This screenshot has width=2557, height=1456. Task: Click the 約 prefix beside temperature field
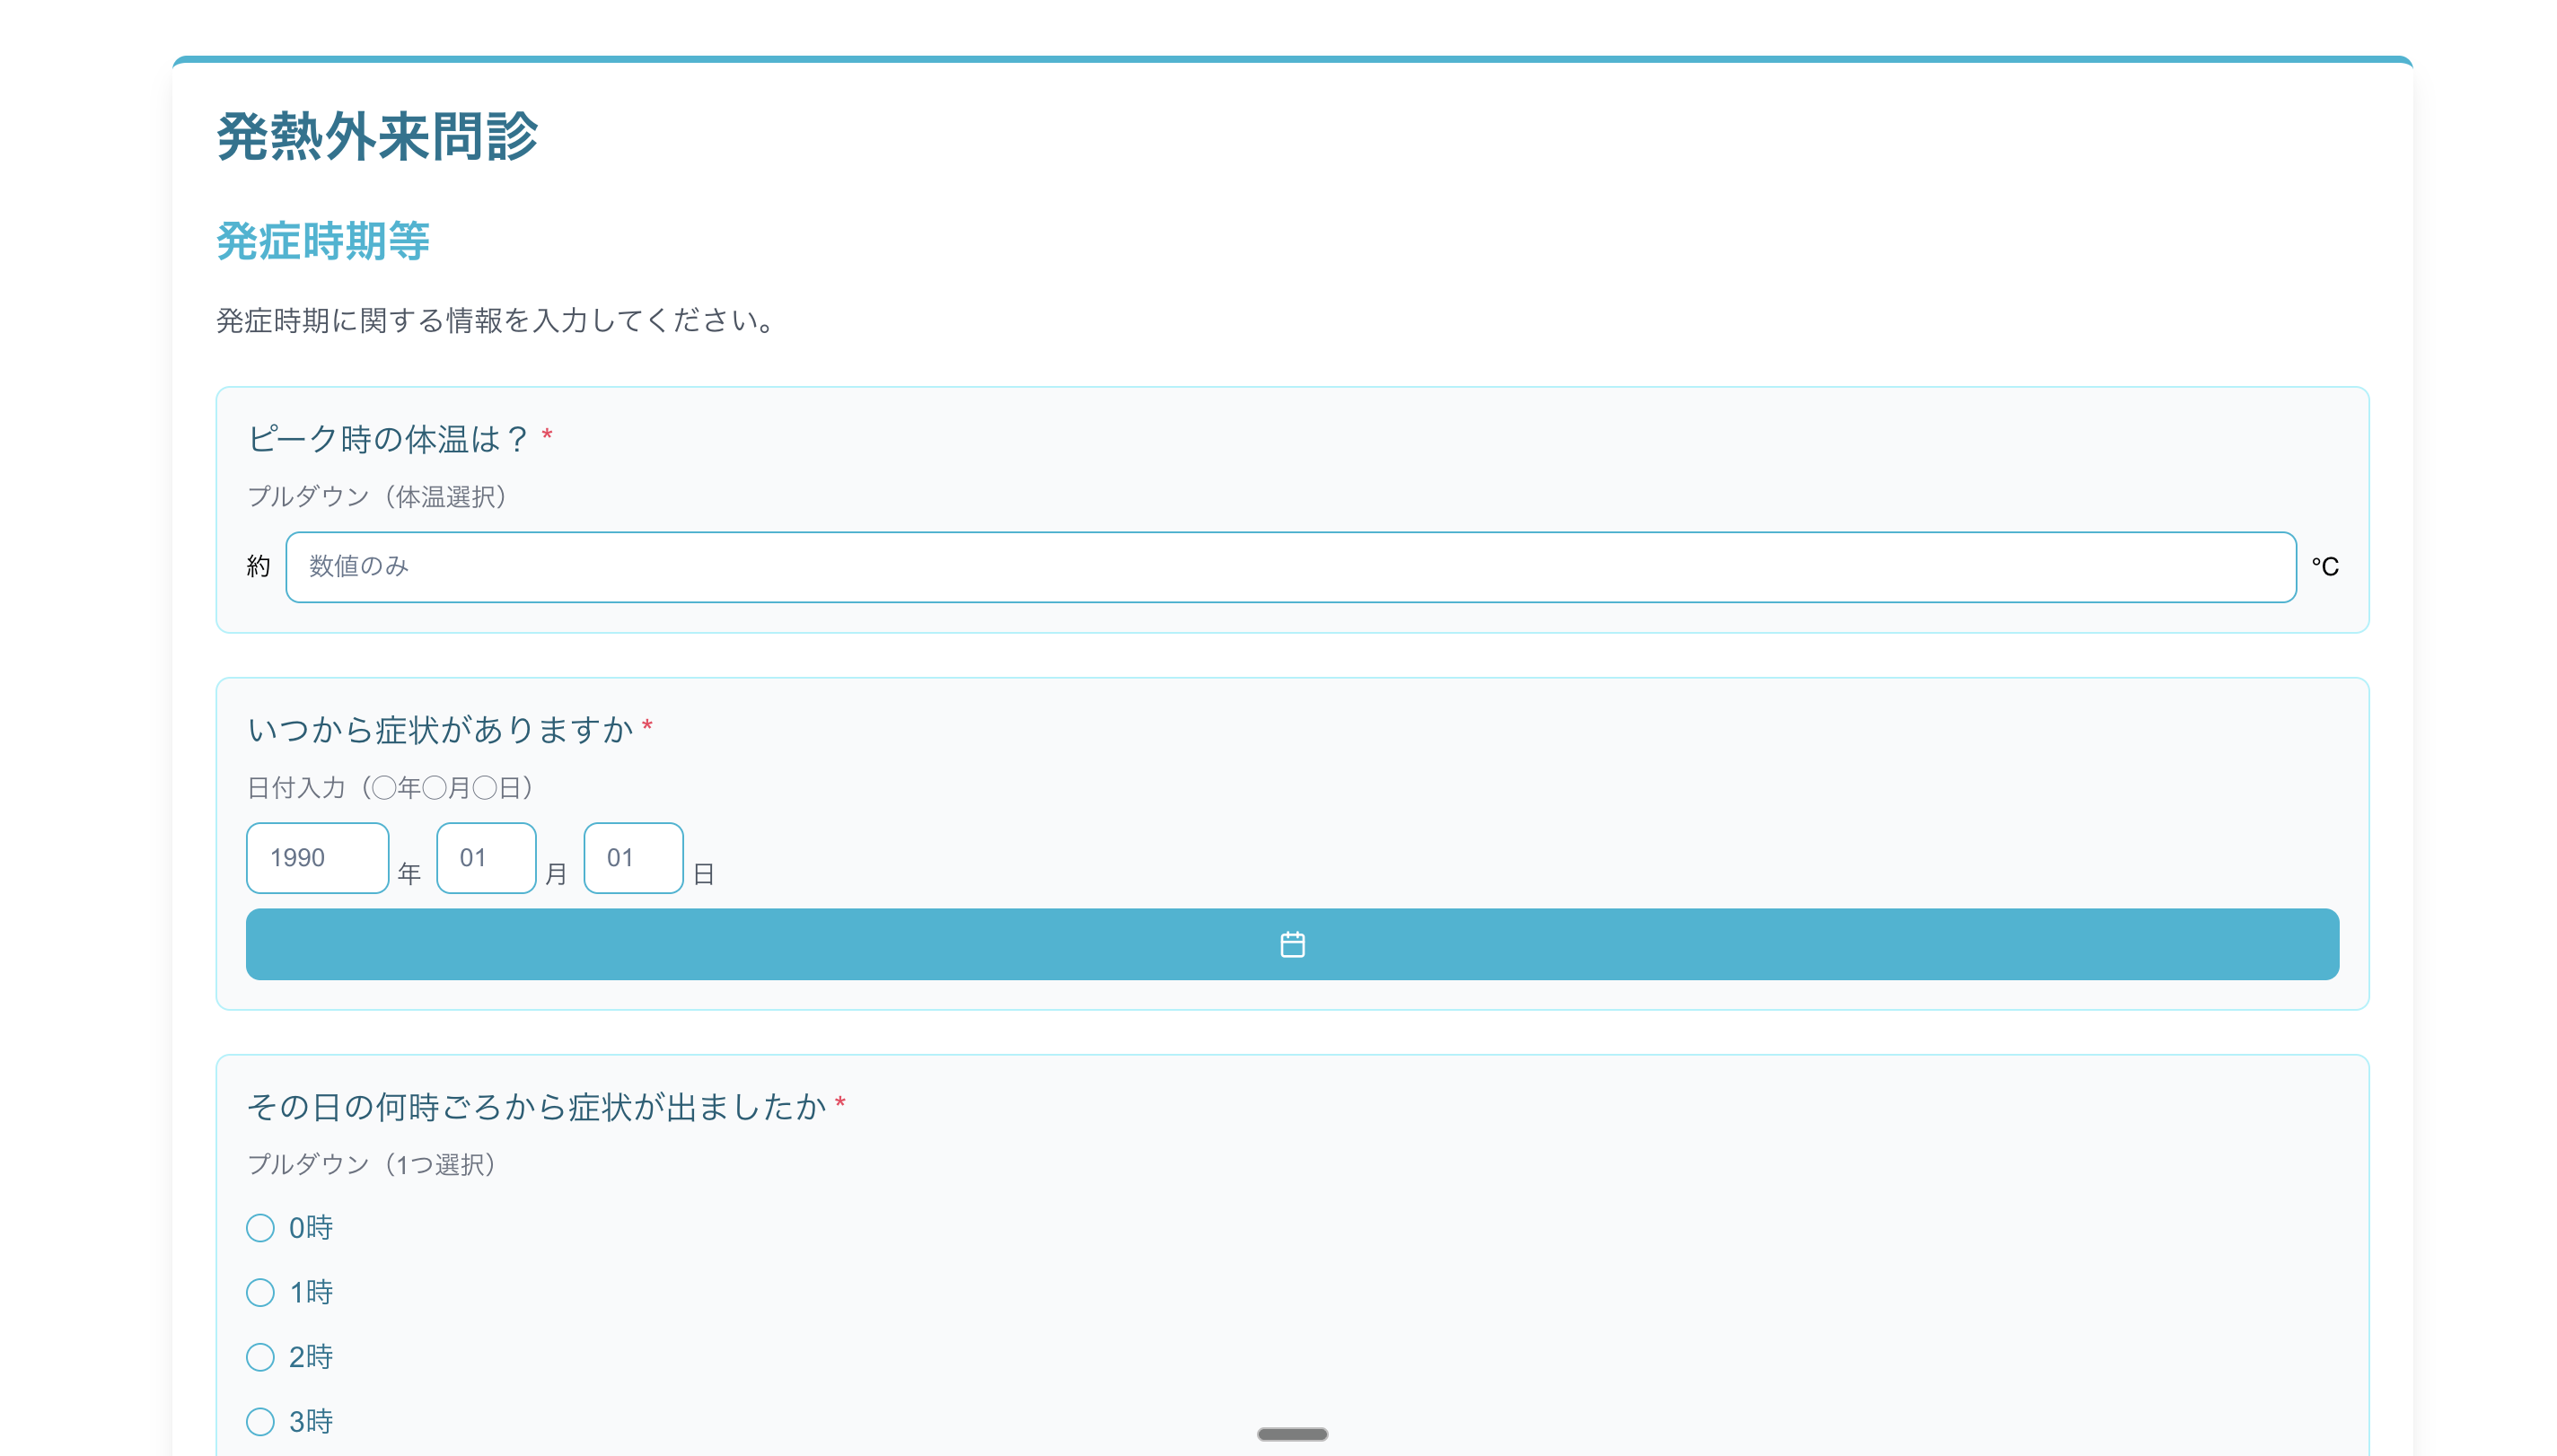tap(258, 567)
